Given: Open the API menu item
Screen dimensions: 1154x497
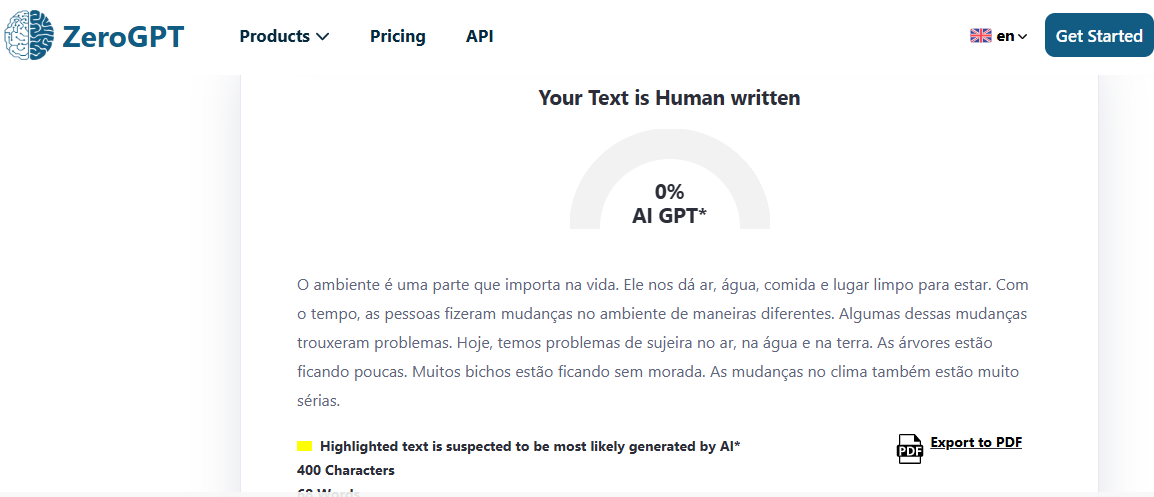Looking at the screenshot, I should (479, 36).
